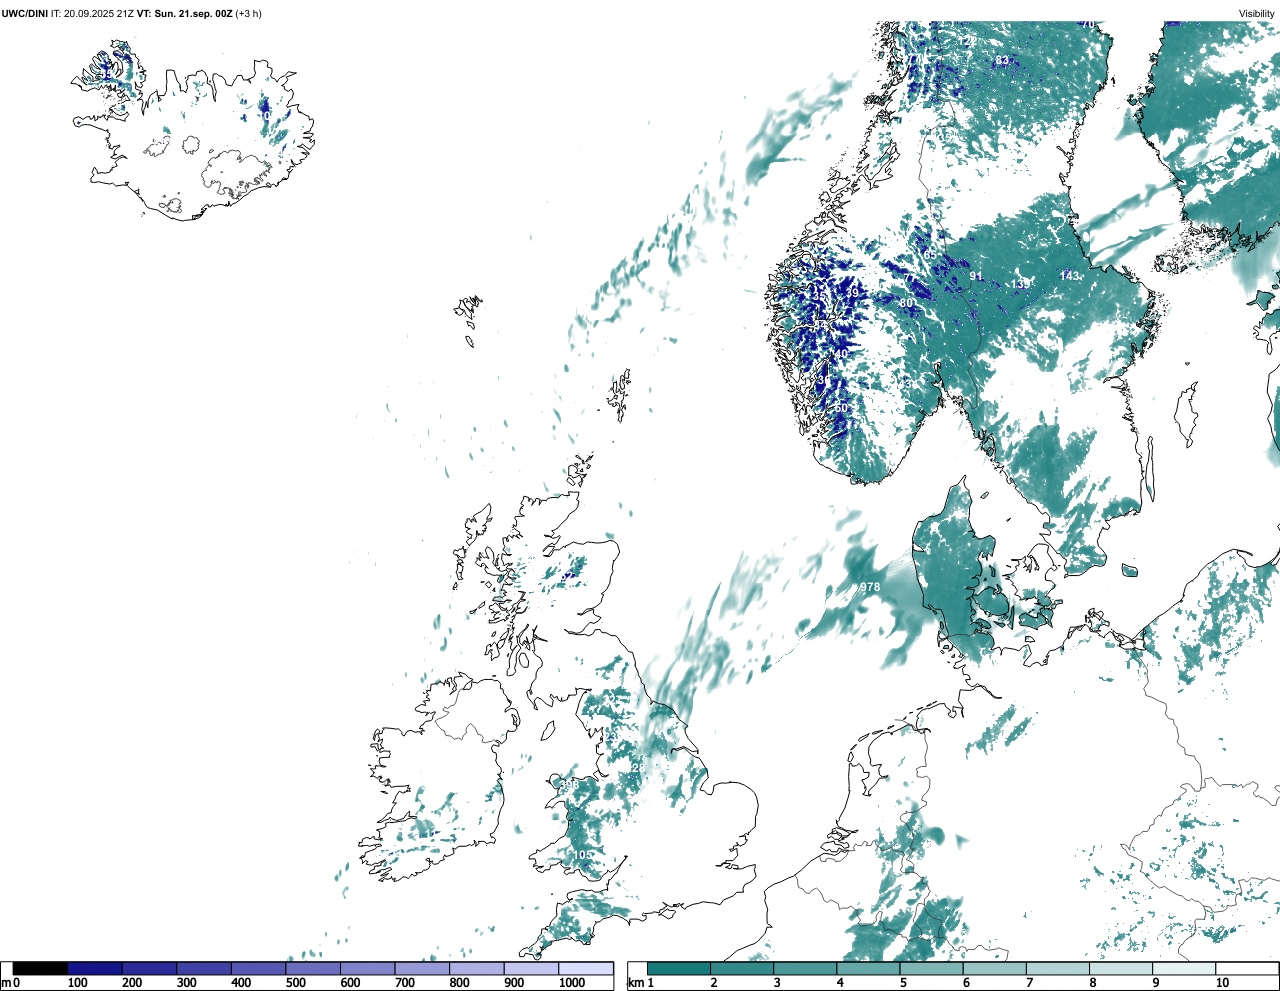Click the 8–9 km pale swatch
Viewport: 1280px width, 991px height.
(x=1120, y=969)
